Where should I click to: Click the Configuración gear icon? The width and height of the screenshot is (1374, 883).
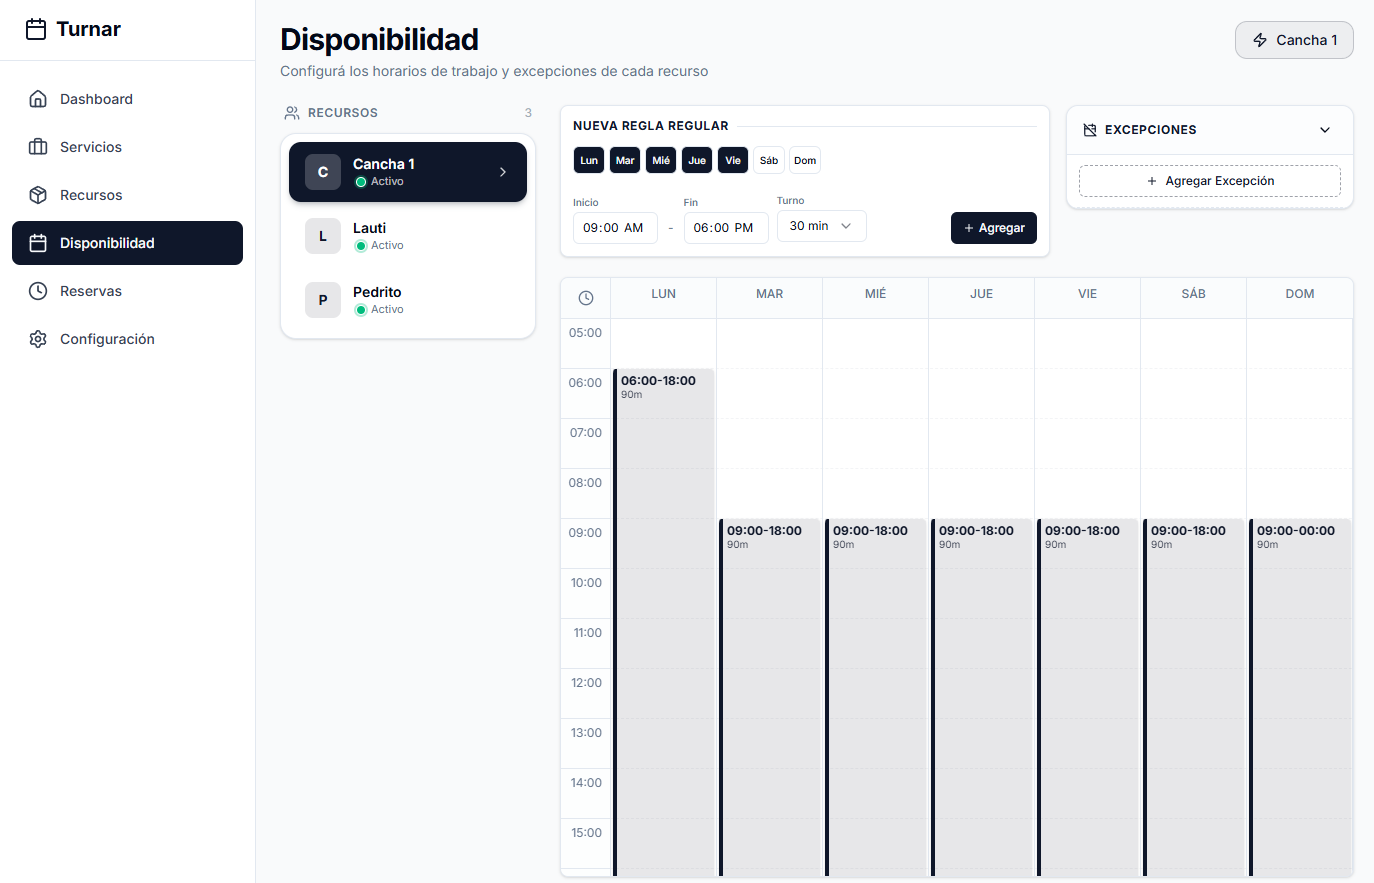pyautogui.click(x=38, y=339)
